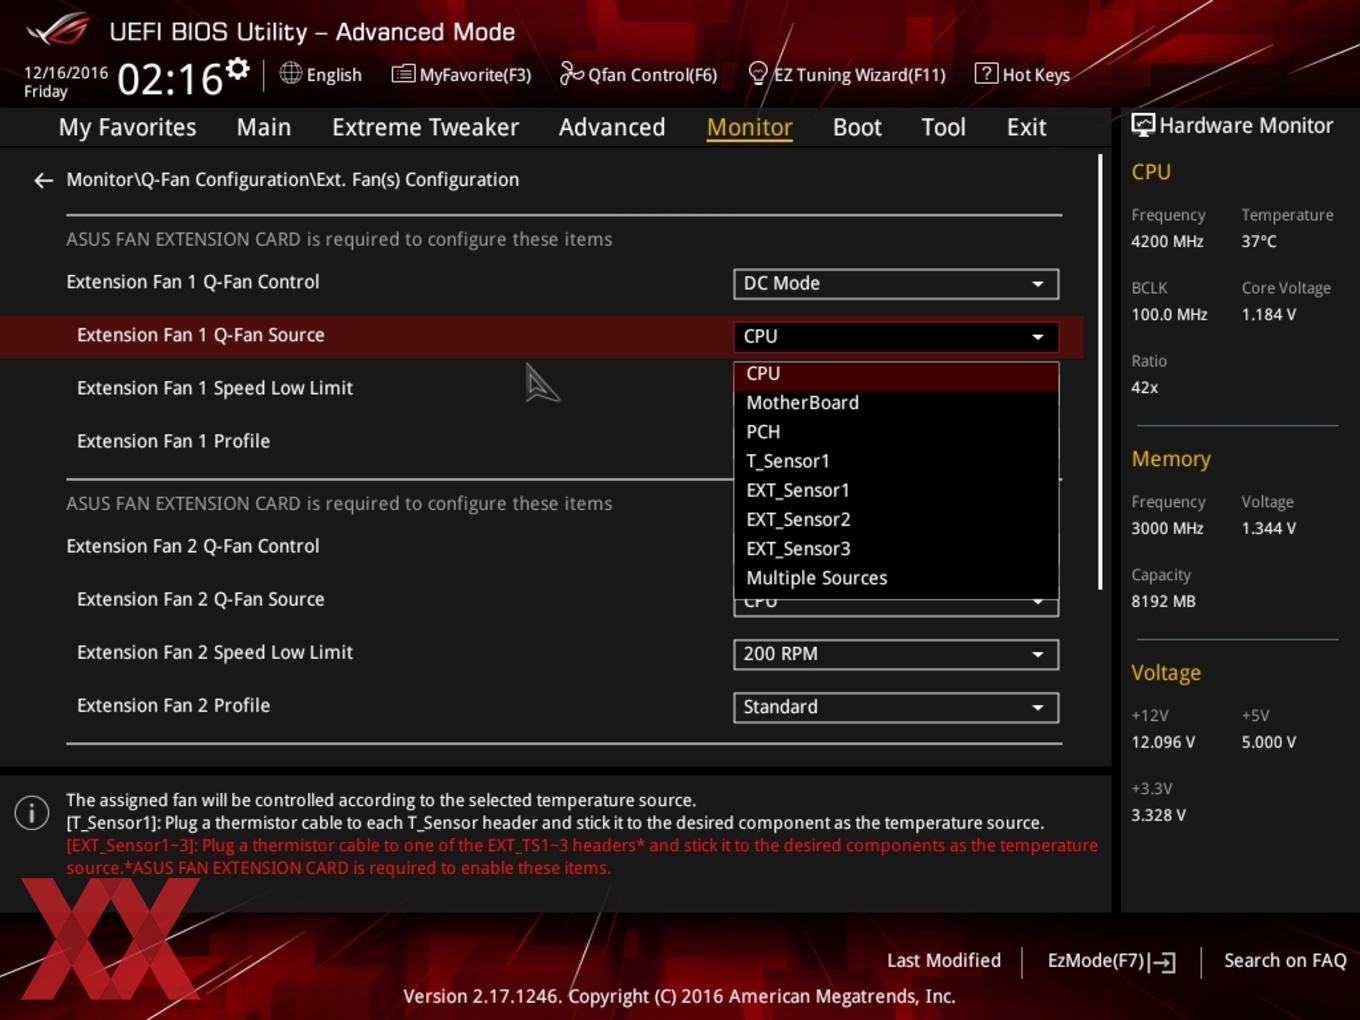Open MyFavorite(F3)
1360x1020 pixels.
462,74
